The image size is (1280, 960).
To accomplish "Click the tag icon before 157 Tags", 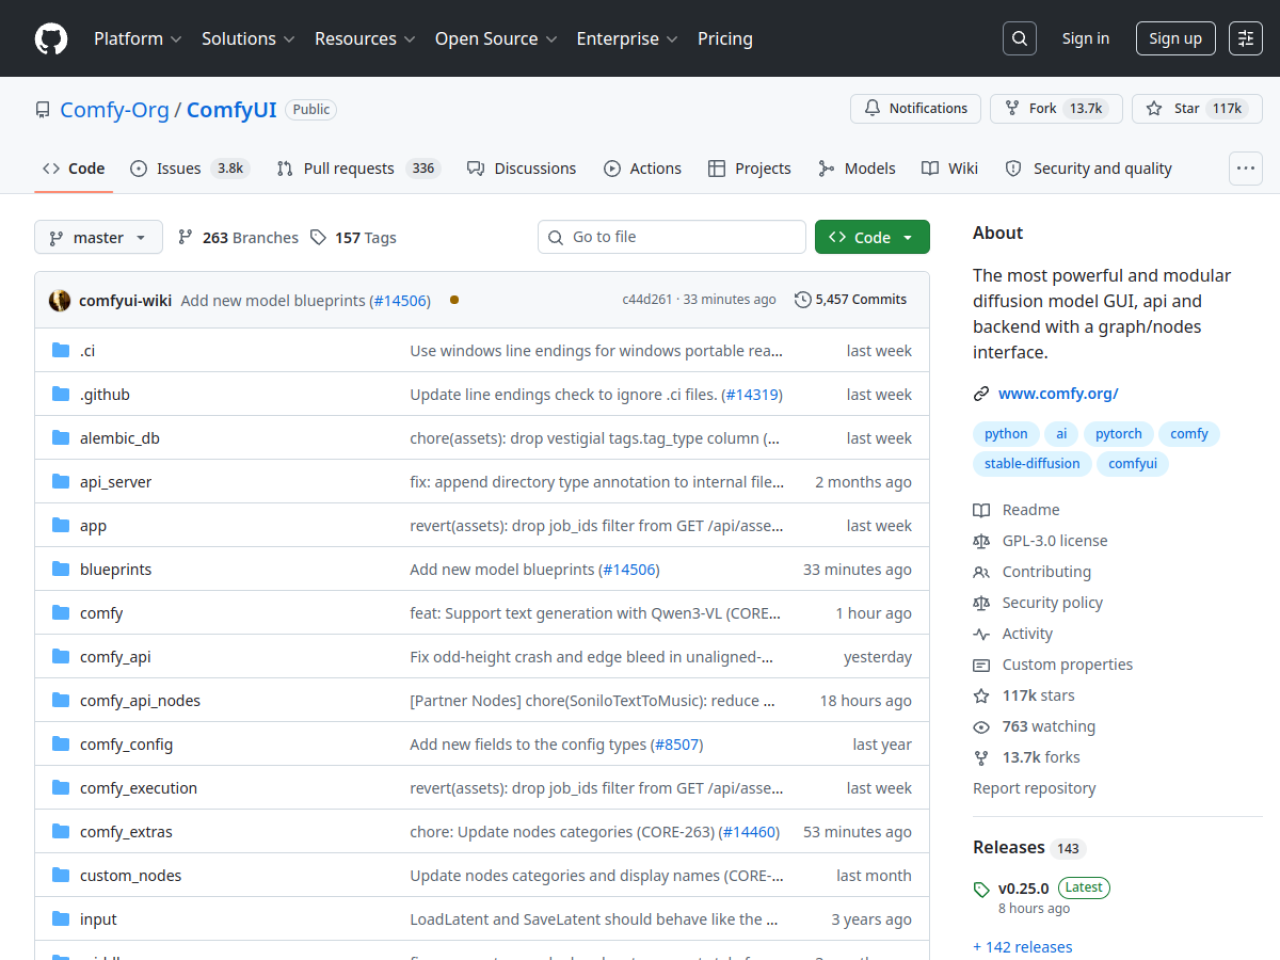I will point(318,237).
